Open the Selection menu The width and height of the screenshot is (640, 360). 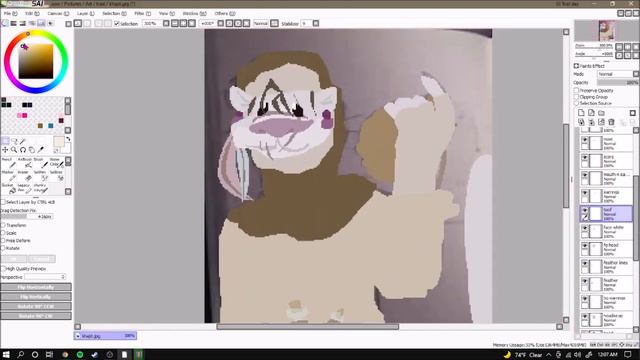[114, 13]
